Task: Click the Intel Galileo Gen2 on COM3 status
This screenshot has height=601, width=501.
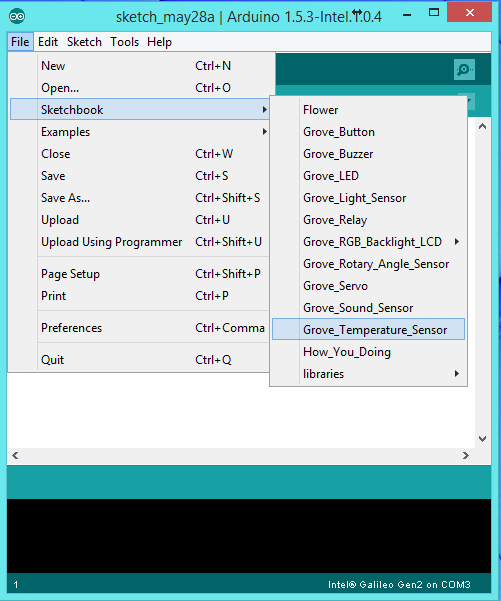Action: click(399, 585)
